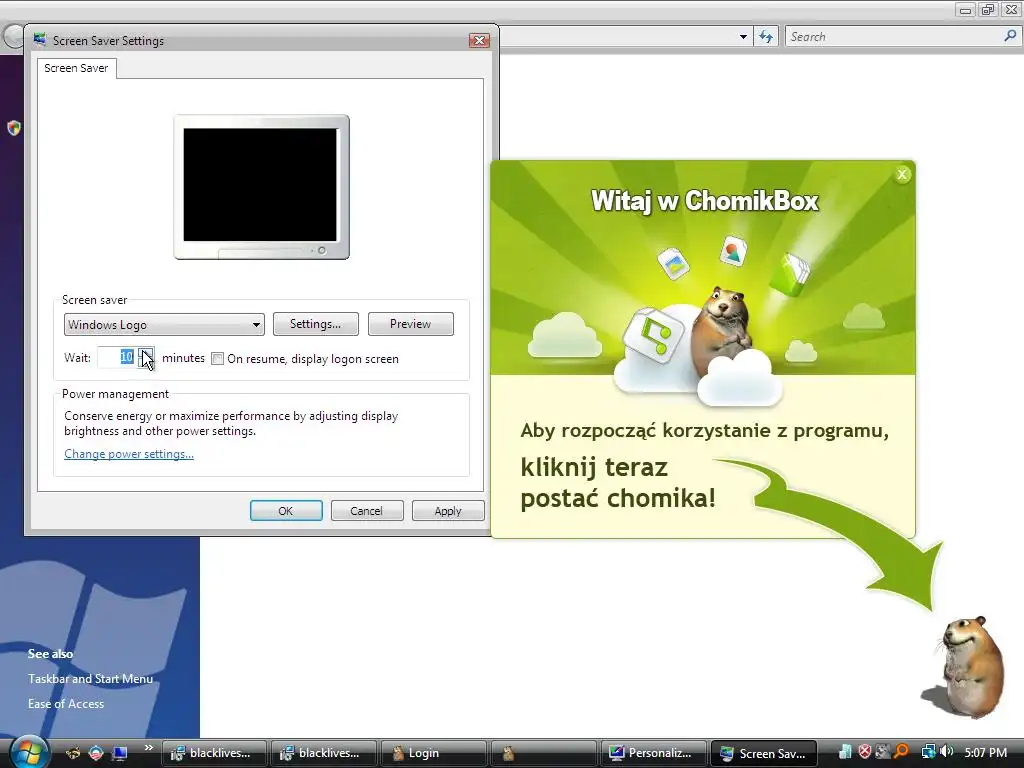Click the gray tray icon beside the red shield
The height and width of the screenshot is (768, 1024).
883,752
